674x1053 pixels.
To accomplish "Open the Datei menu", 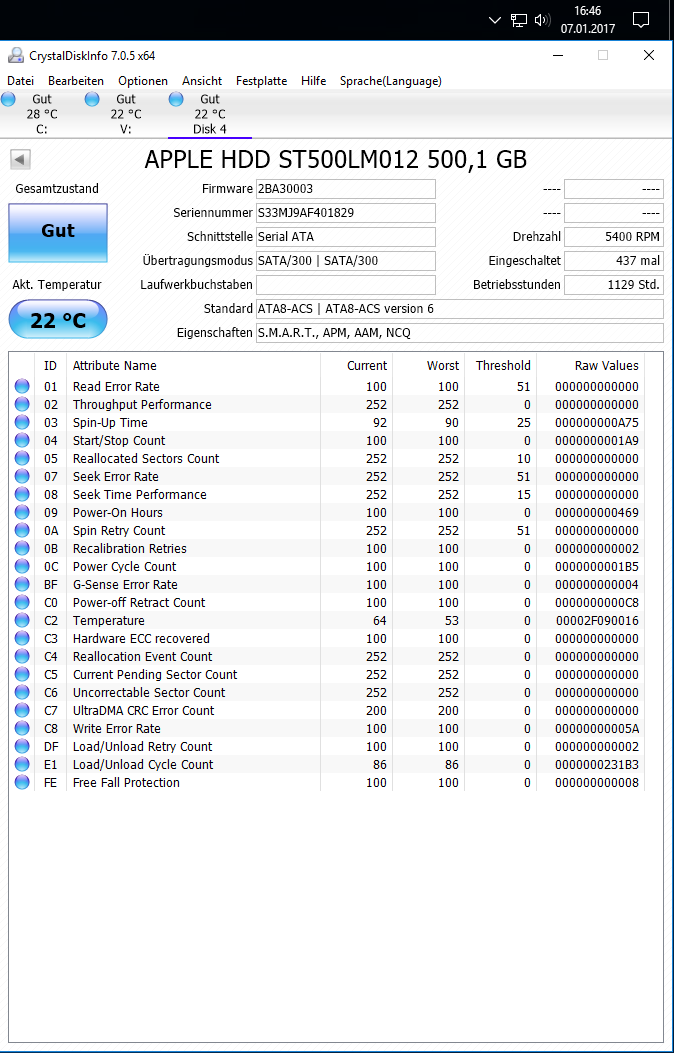I will pos(20,81).
